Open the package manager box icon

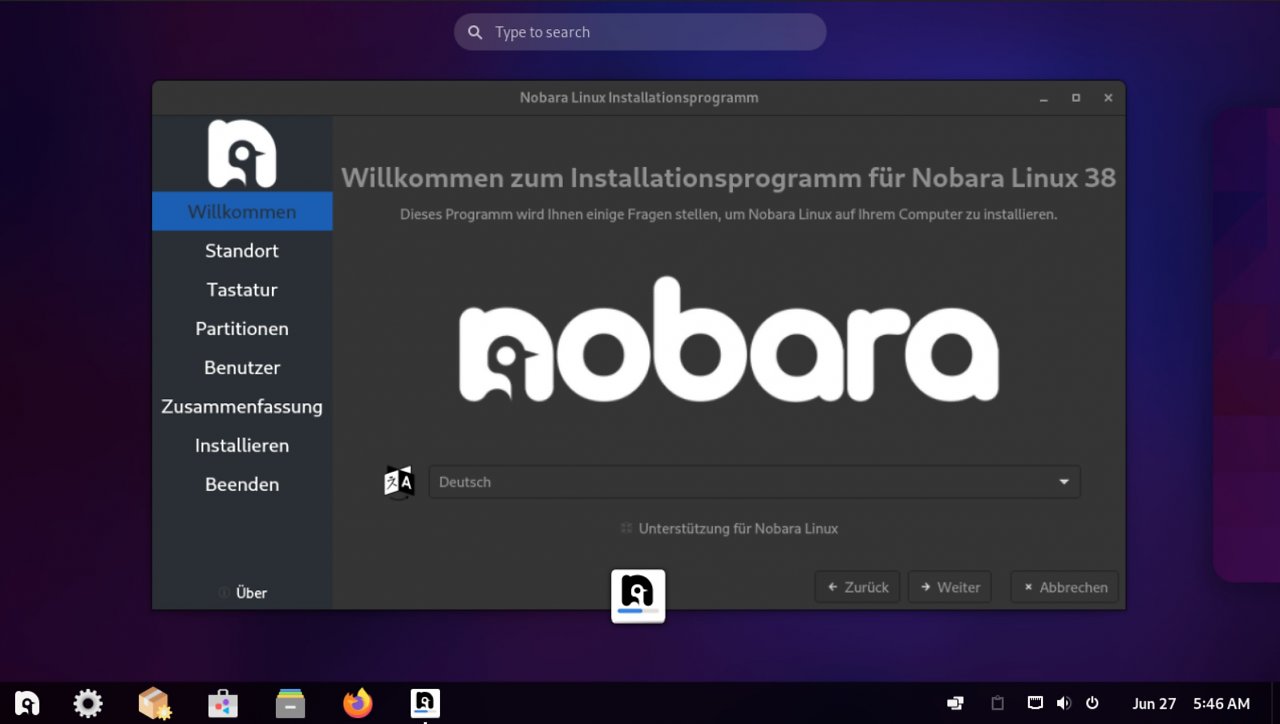[x=154, y=704]
